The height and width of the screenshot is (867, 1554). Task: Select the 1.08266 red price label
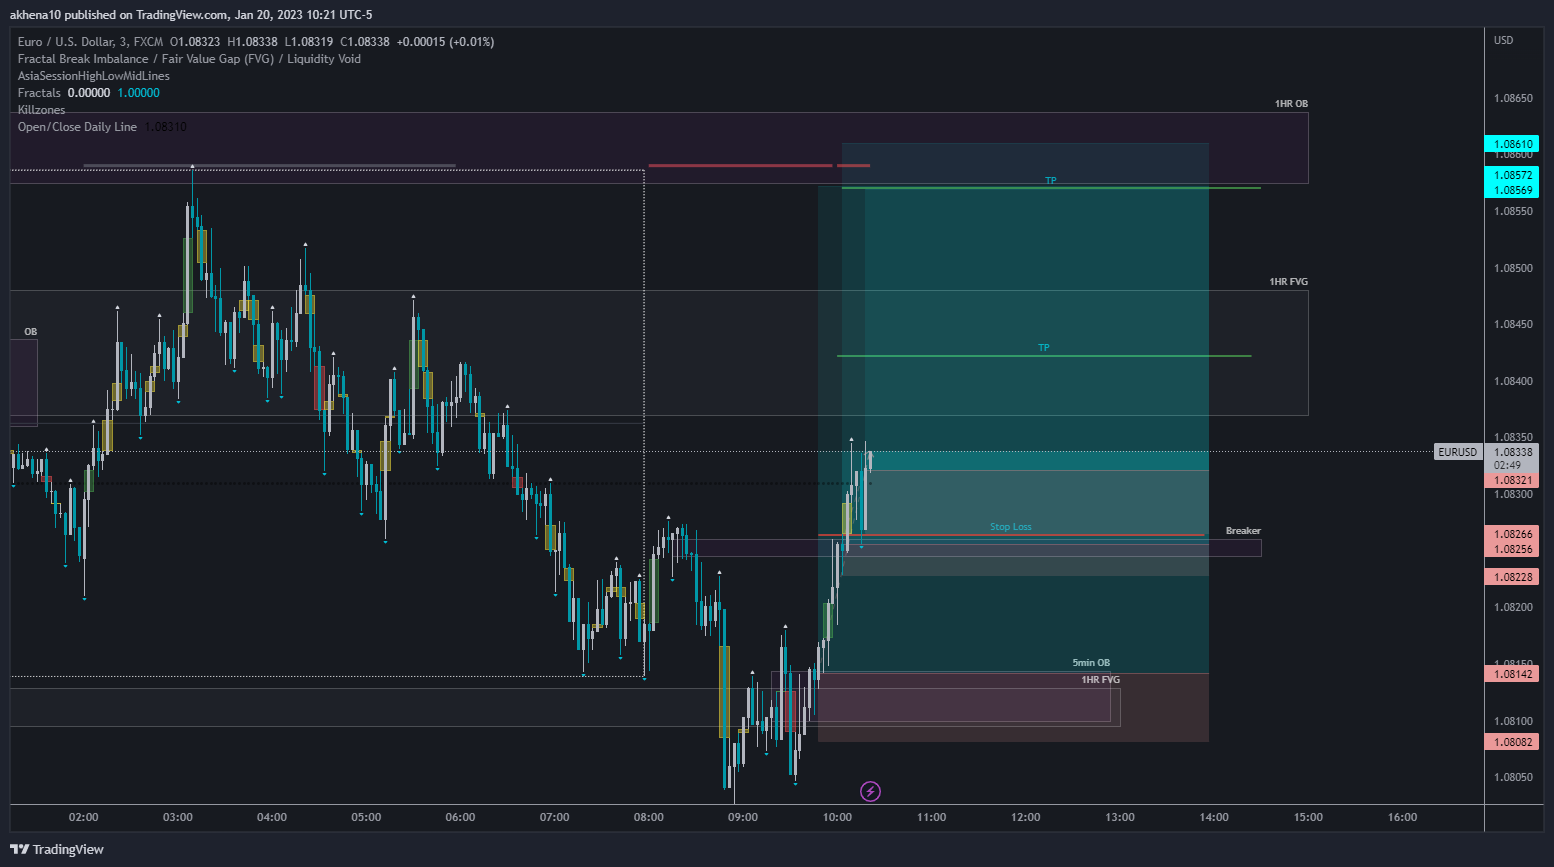click(1512, 534)
